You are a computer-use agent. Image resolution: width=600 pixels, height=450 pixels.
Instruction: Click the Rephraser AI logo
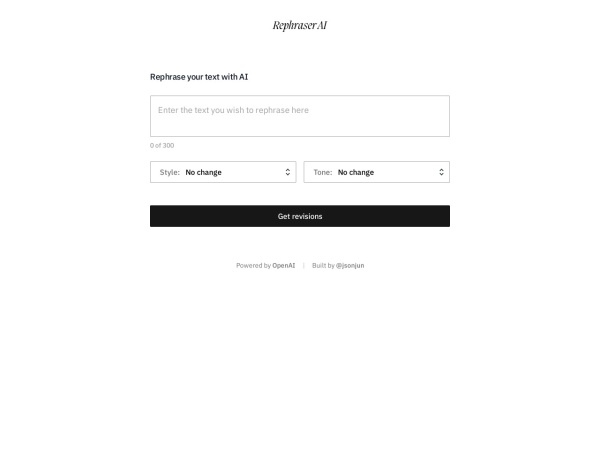(299, 25)
